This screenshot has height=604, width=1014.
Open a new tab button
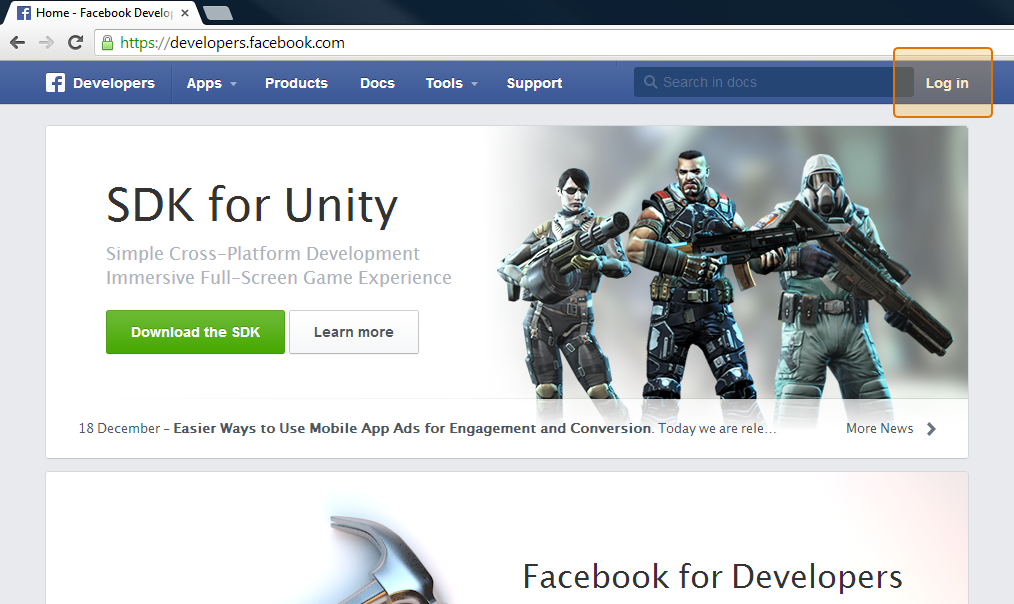[x=218, y=13]
